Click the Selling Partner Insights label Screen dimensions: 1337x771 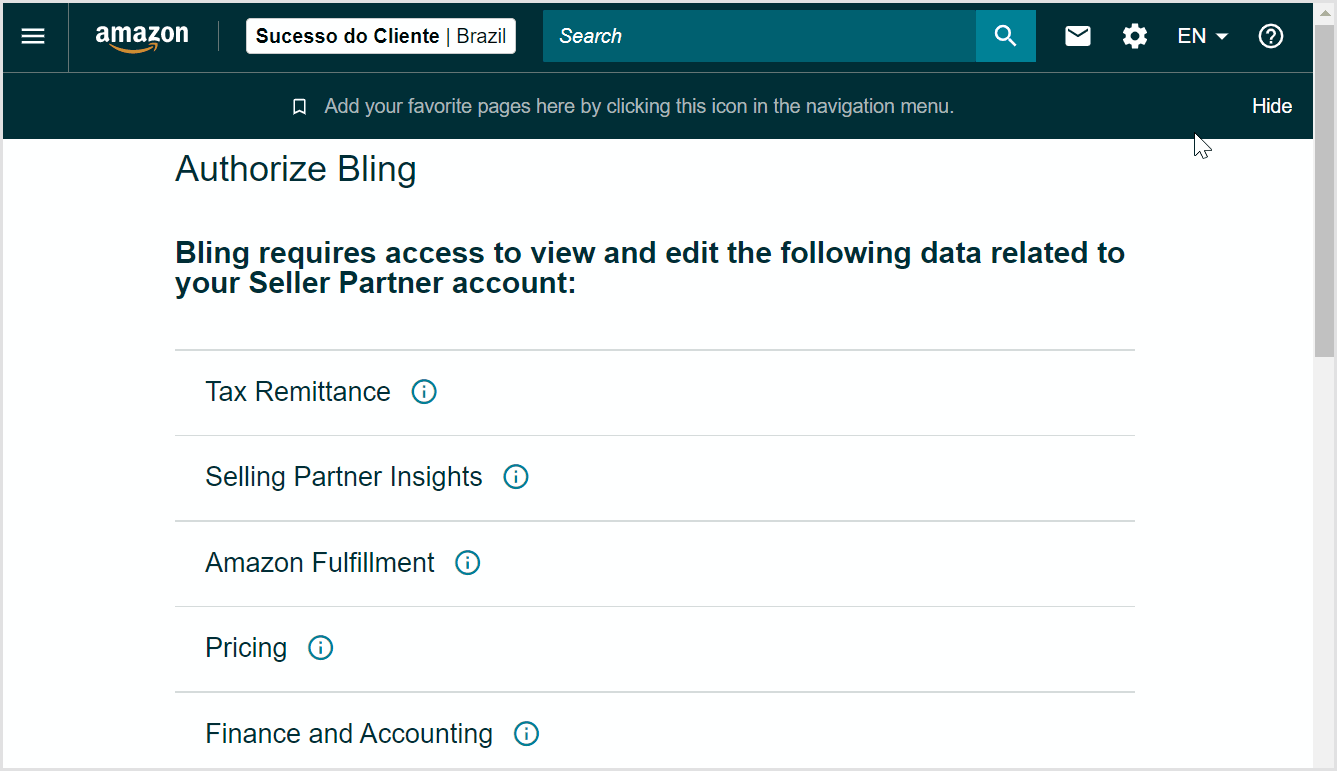344,477
